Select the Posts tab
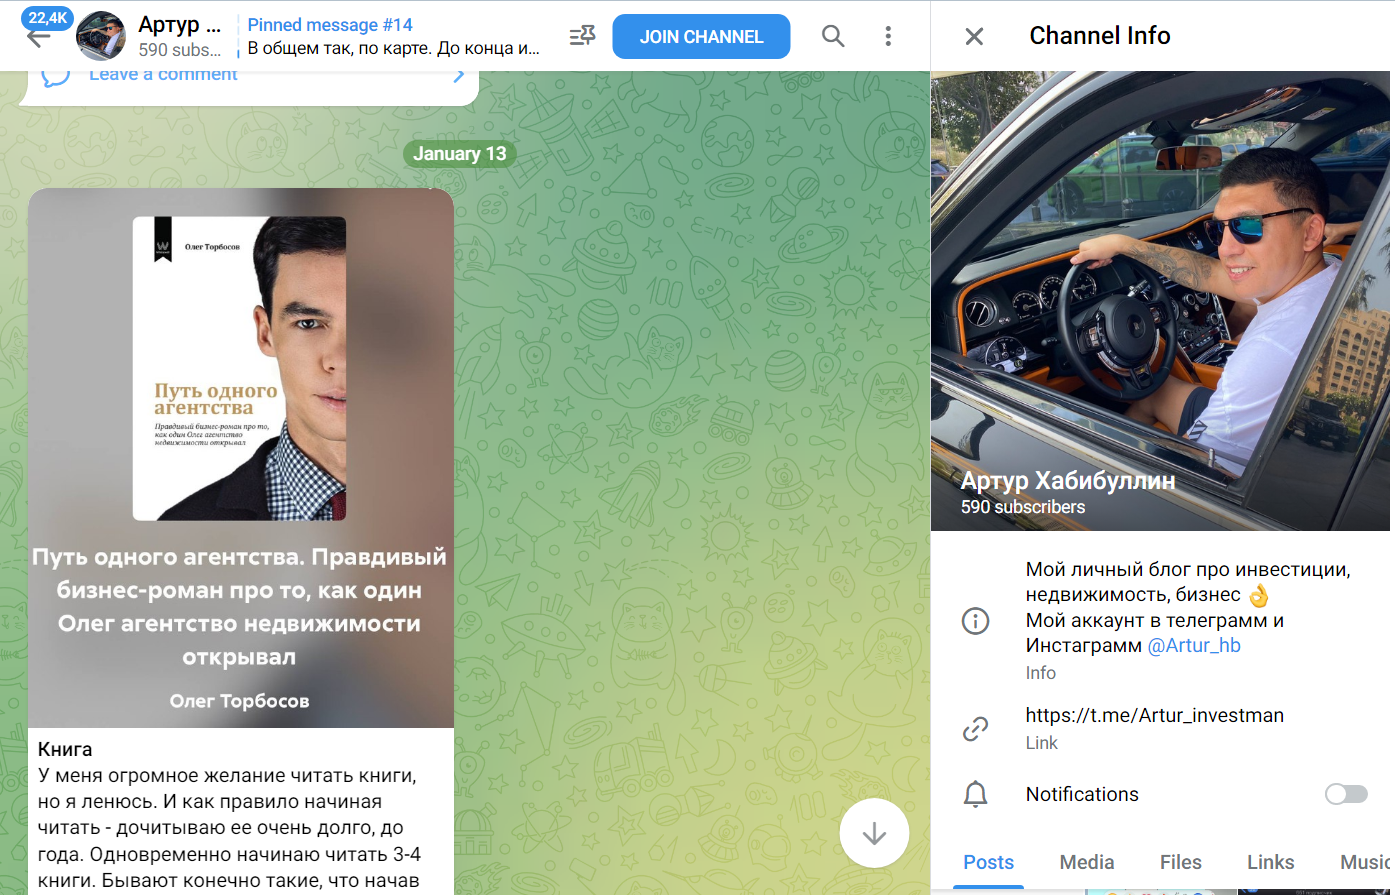 (988, 862)
